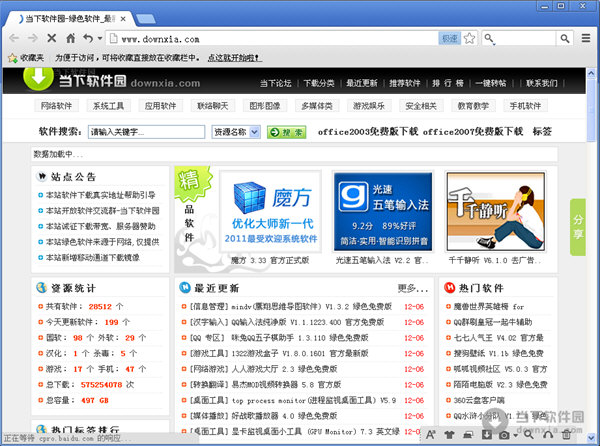Image resolution: width=600 pixels, height=446 pixels.
Task: Open 下载分类 in site navigation
Action: pyautogui.click(x=319, y=83)
